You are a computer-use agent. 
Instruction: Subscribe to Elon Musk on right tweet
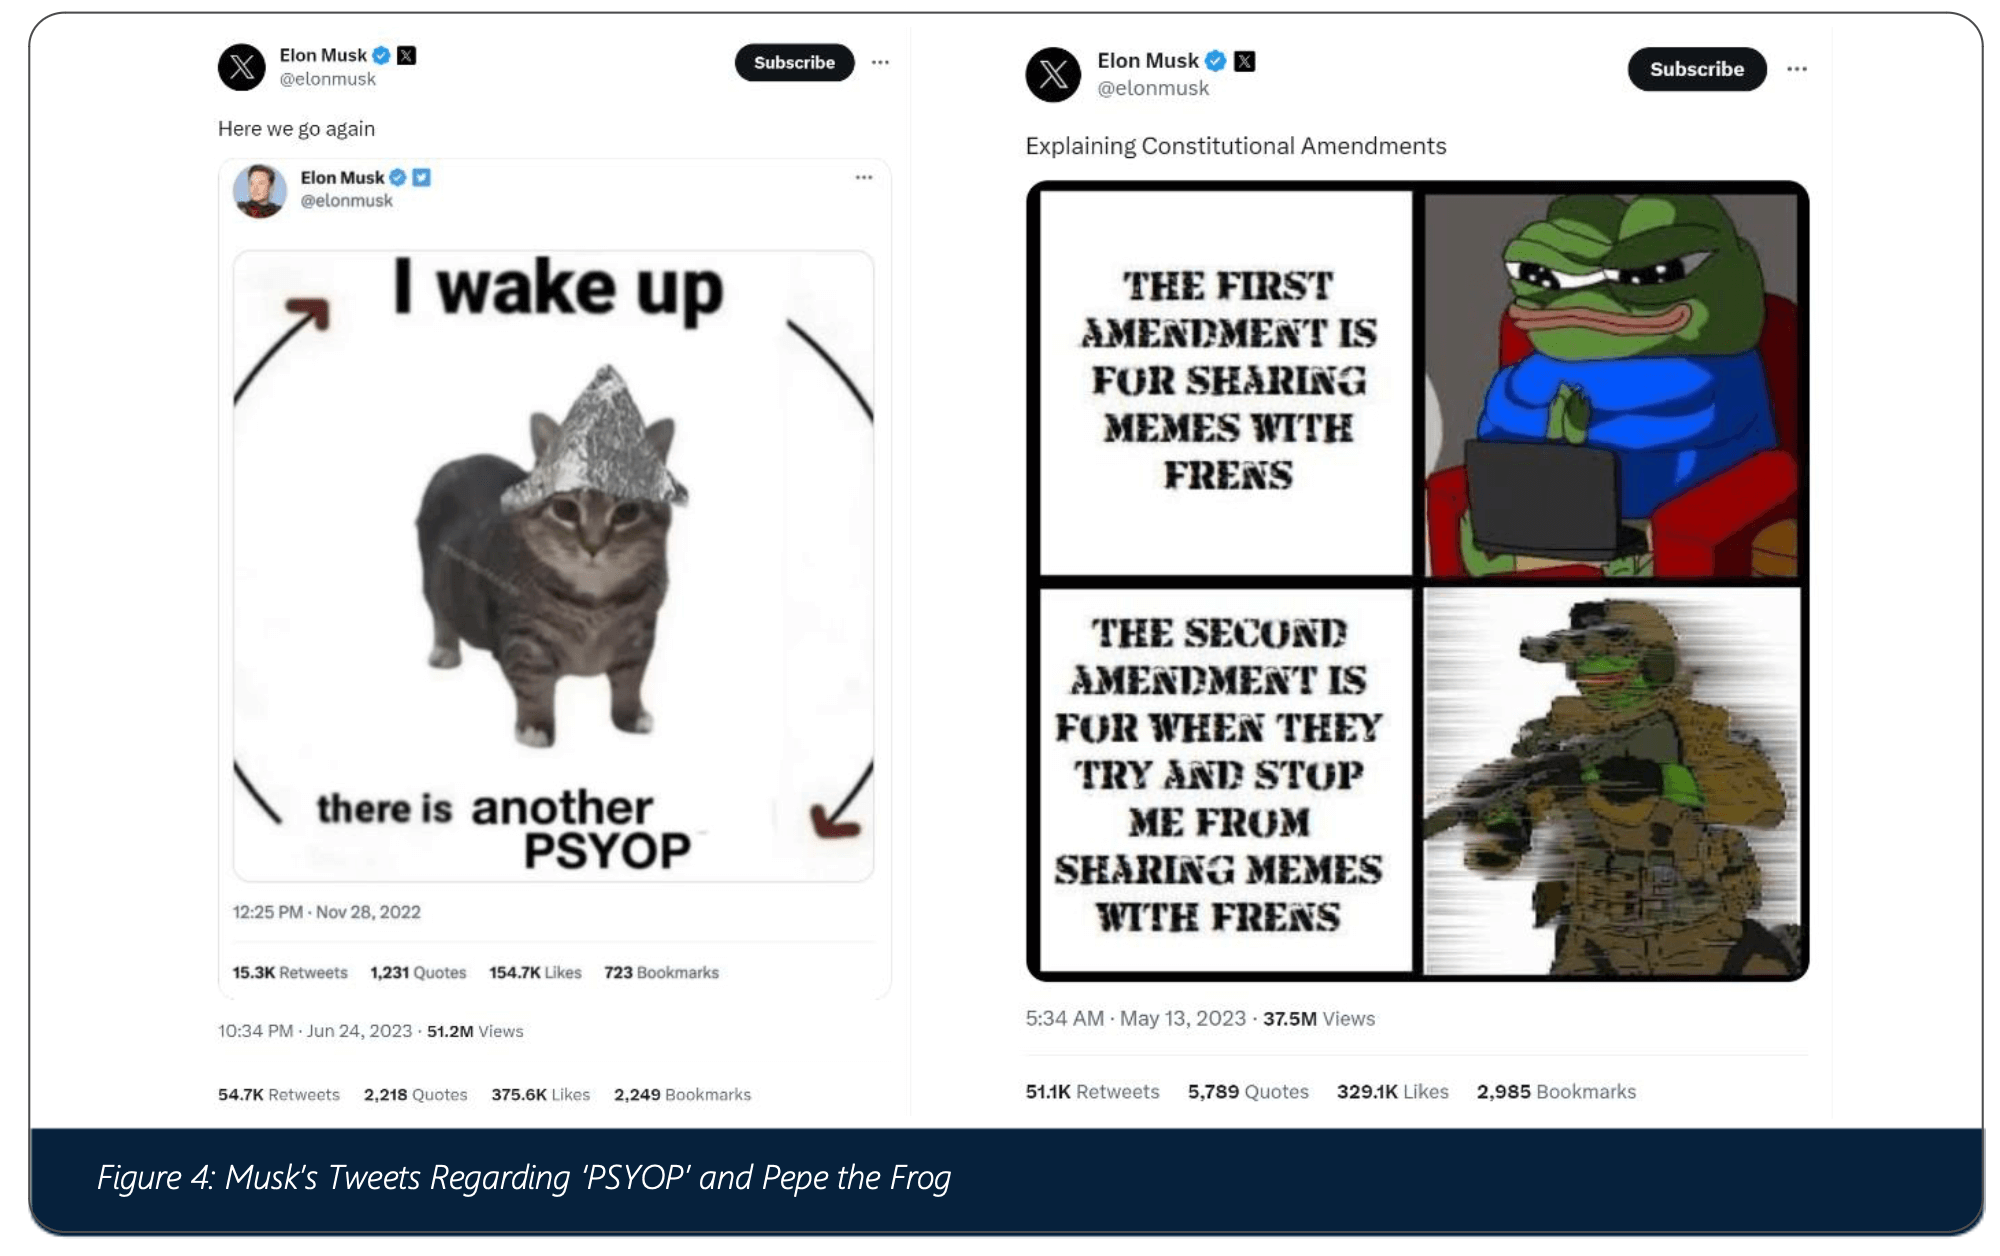(x=1697, y=69)
